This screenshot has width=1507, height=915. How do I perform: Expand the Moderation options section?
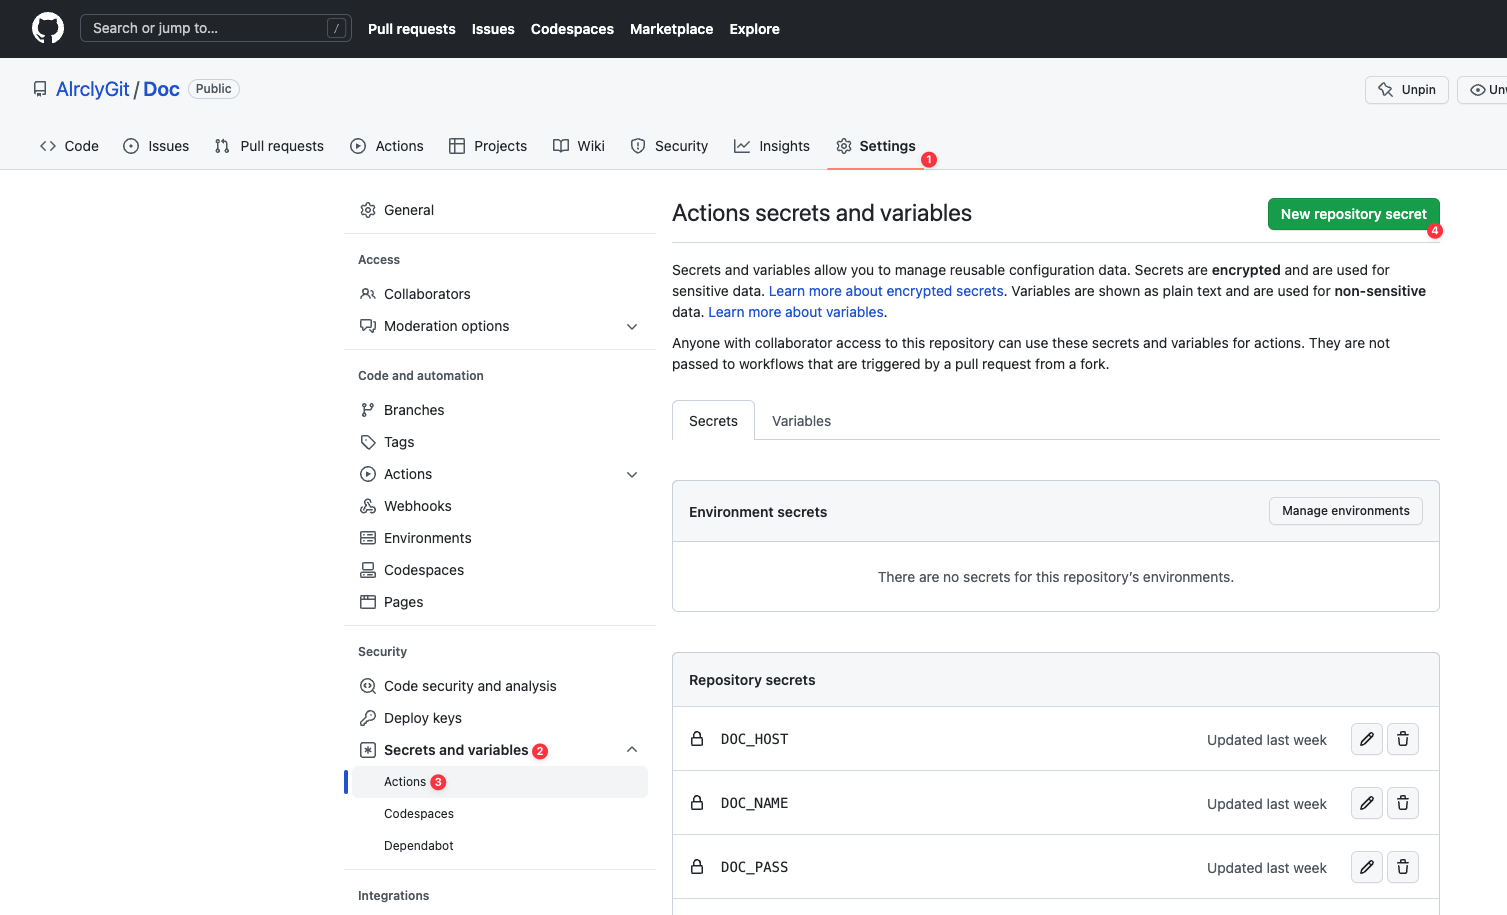pos(631,327)
